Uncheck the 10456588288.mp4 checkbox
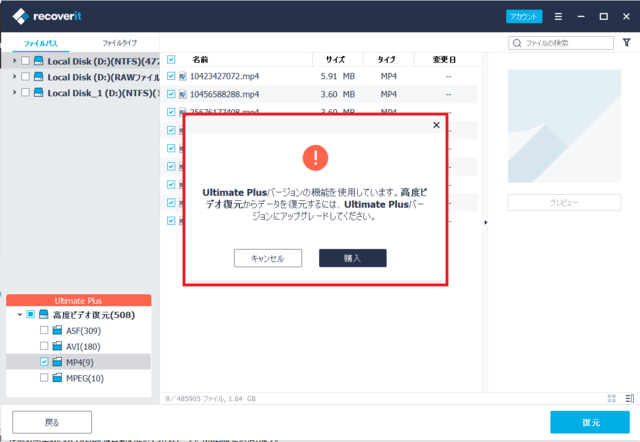This screenshot has height=442, width=640. [171, 94]
